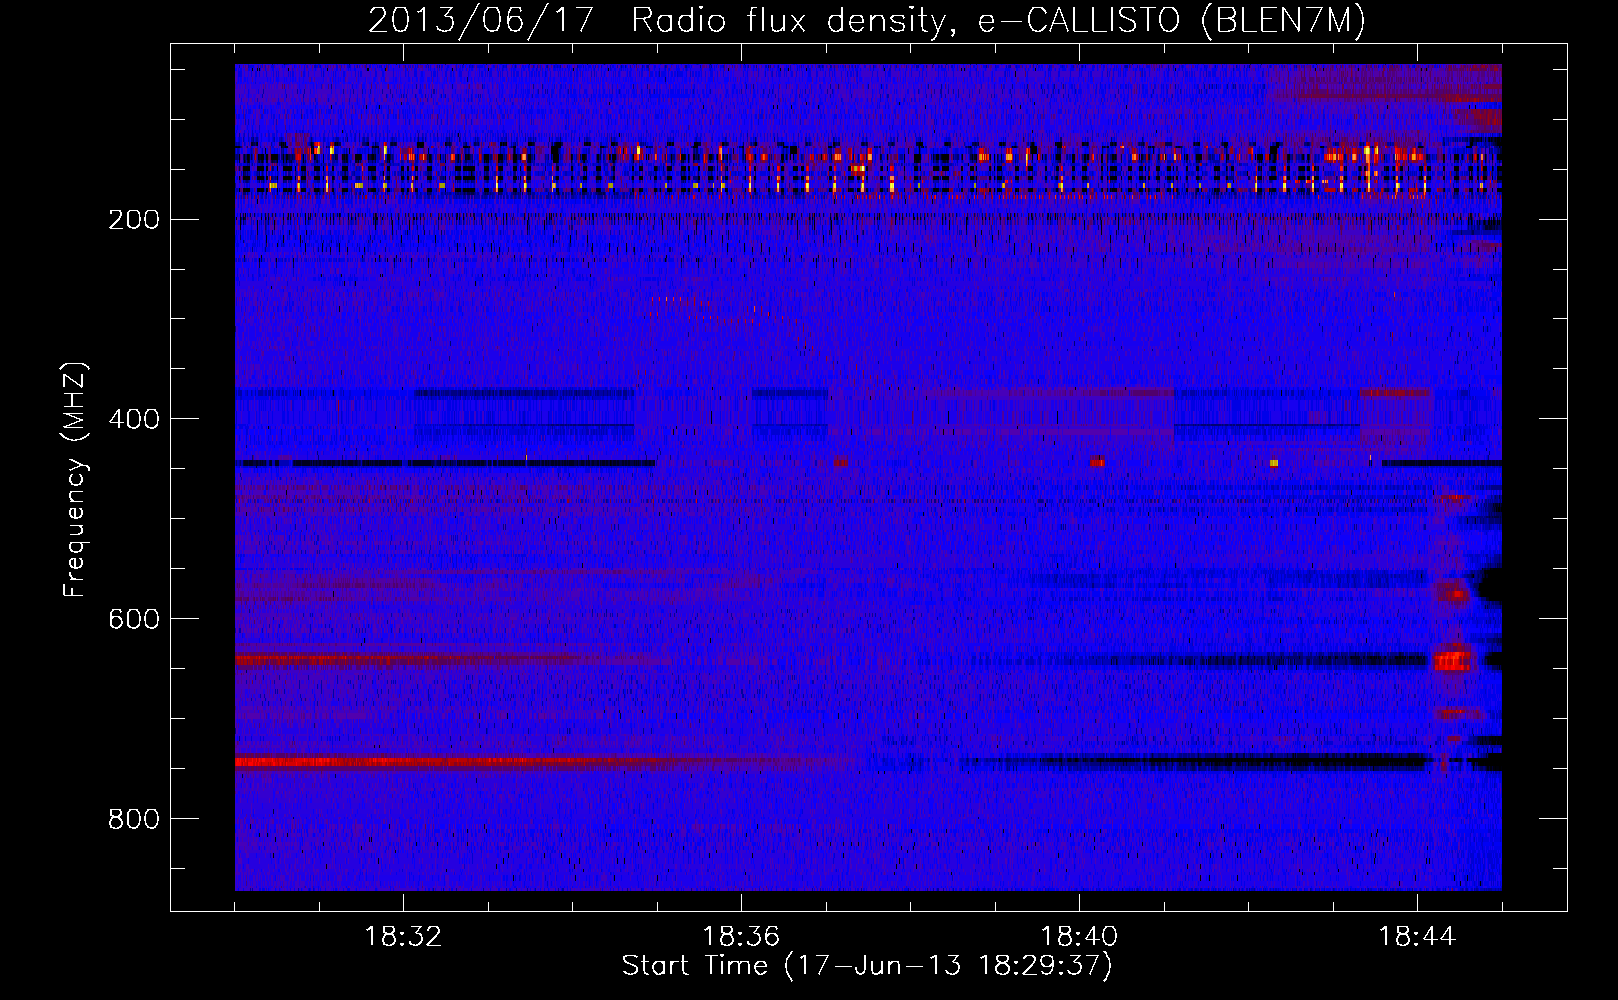1618x1000 pixels.
Task: Click the 18:36 time tick label
Action: pos(741,937)
